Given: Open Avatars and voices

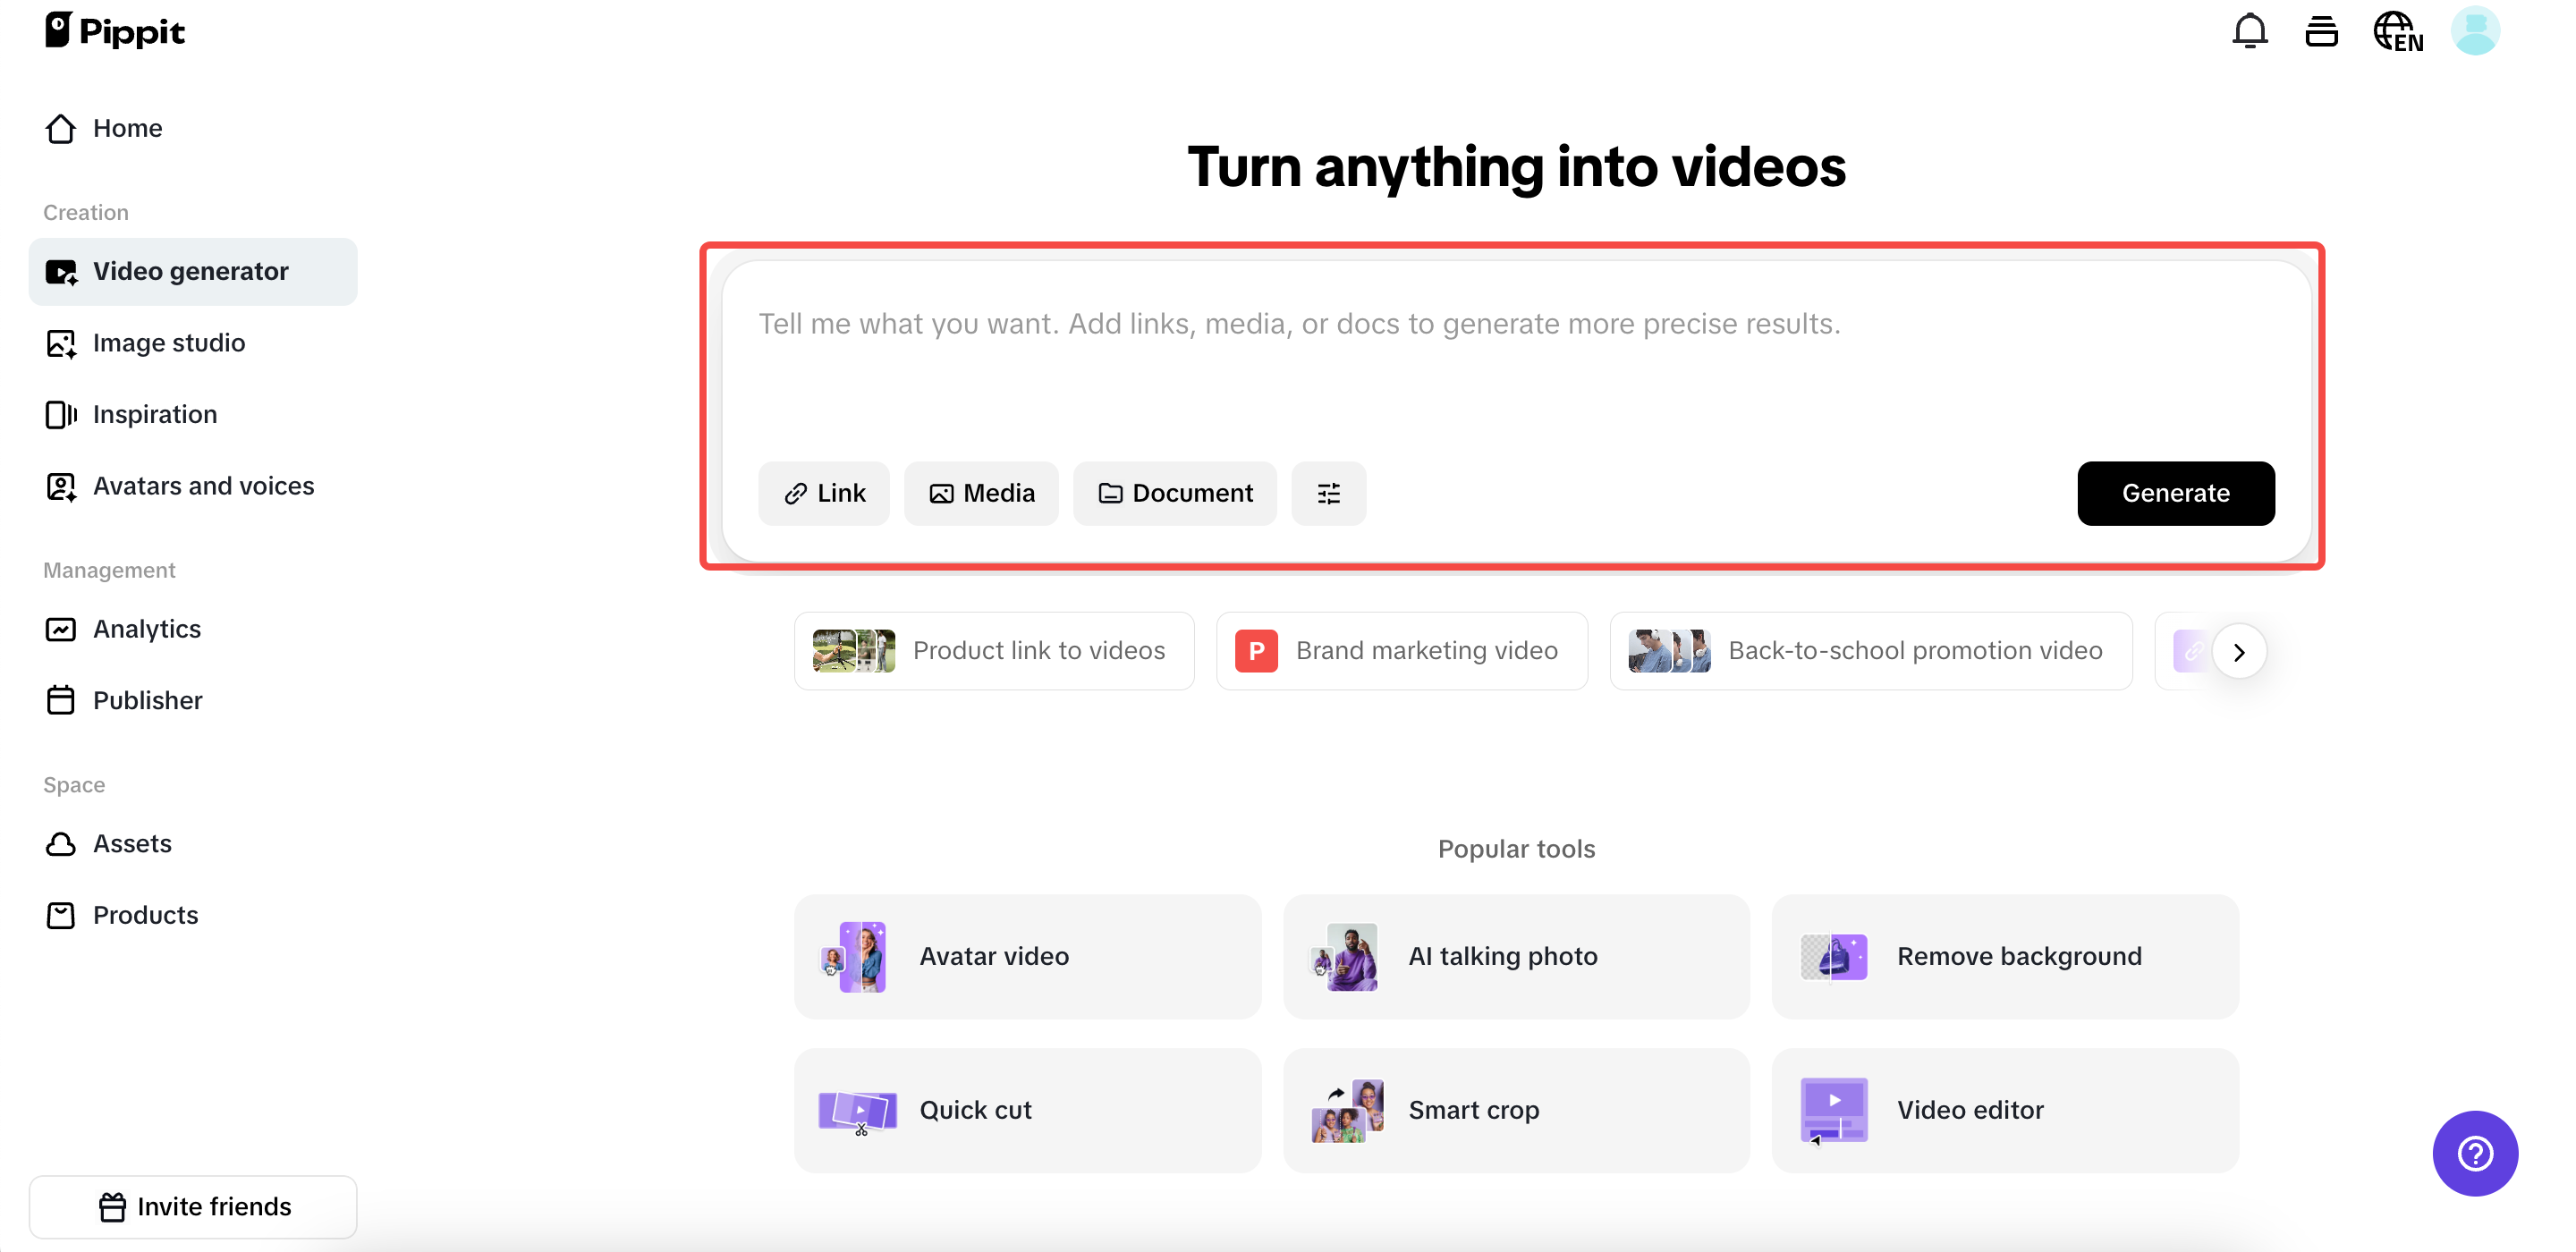Looking at the screenshot, I should [203, 486].
